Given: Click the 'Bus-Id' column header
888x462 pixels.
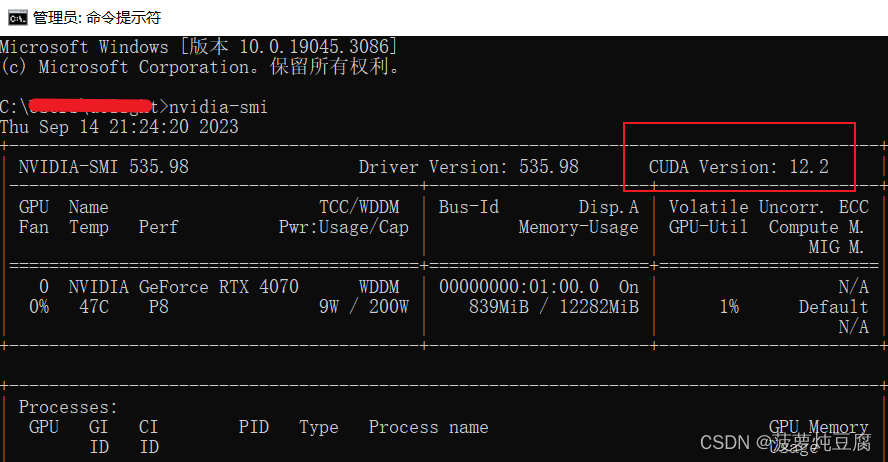Looking at the screenshot, I should [x=469, y=207].
